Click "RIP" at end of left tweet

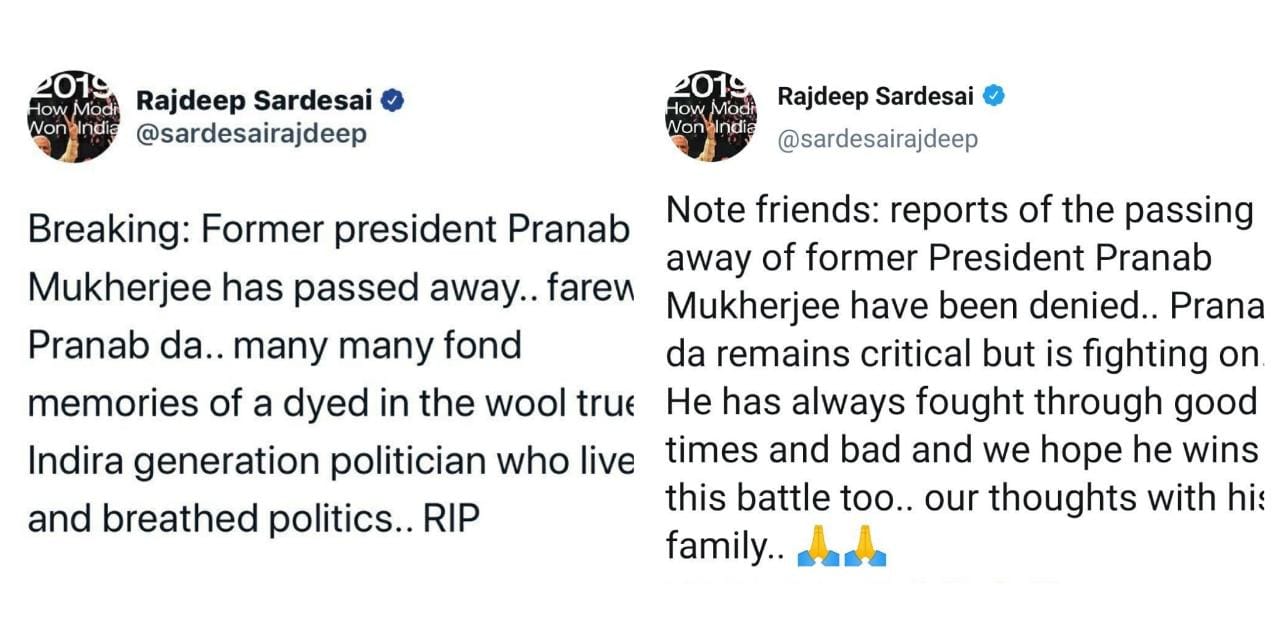pyautogui.click(x=450, y=521)
